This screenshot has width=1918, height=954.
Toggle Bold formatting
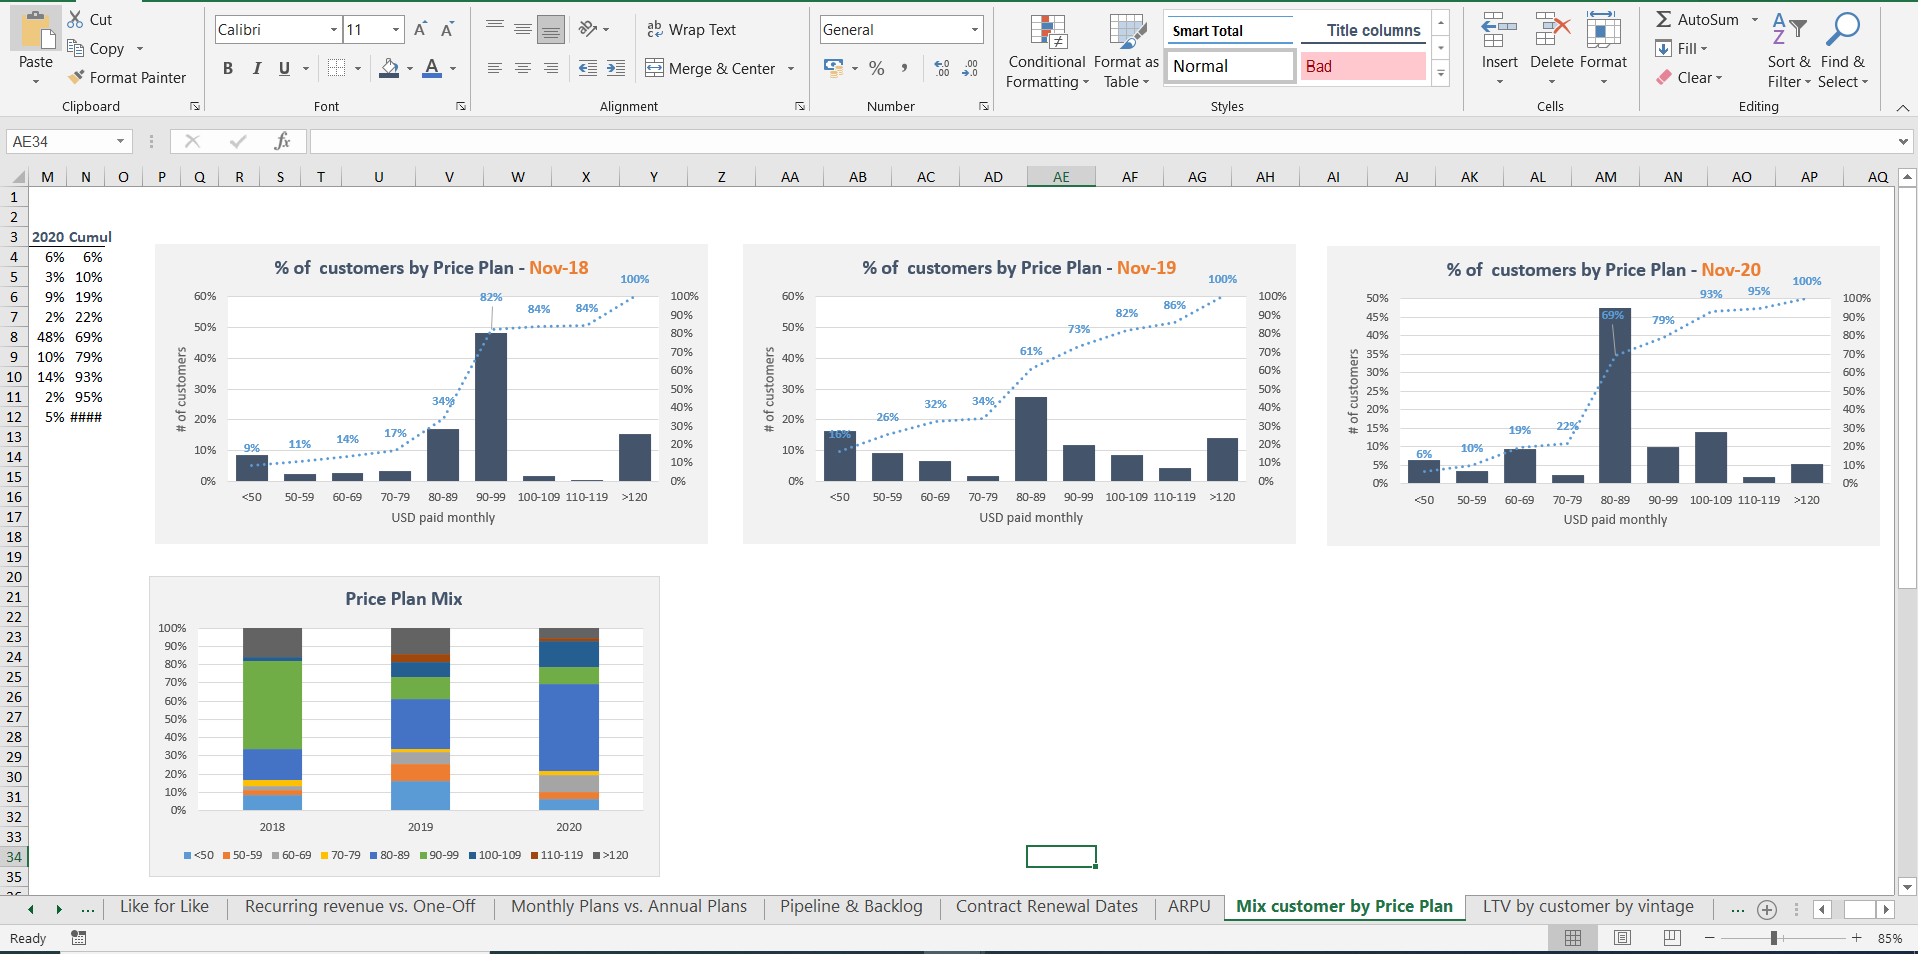[228, 68]
